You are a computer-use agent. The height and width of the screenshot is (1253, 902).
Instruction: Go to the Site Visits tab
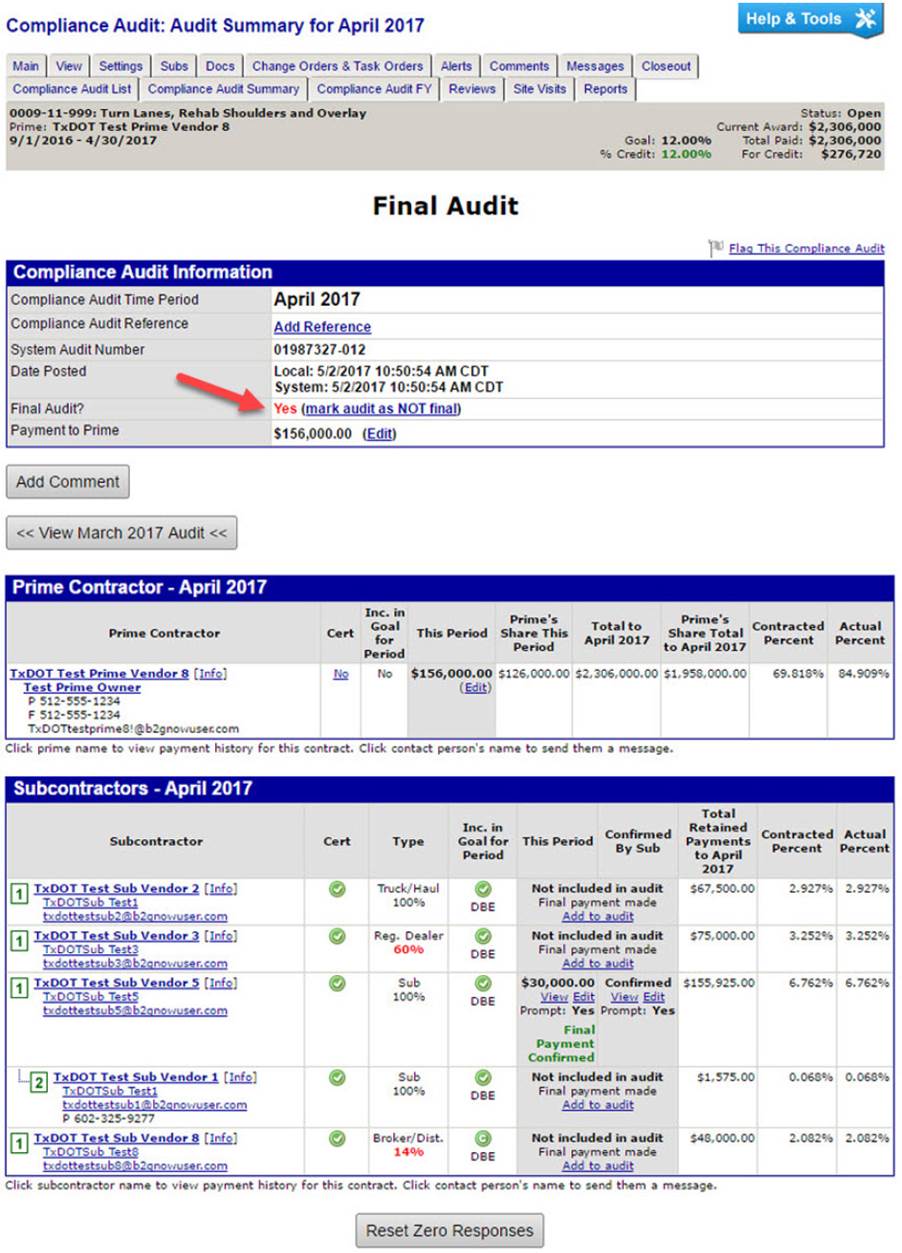click(x=540, y=89)
